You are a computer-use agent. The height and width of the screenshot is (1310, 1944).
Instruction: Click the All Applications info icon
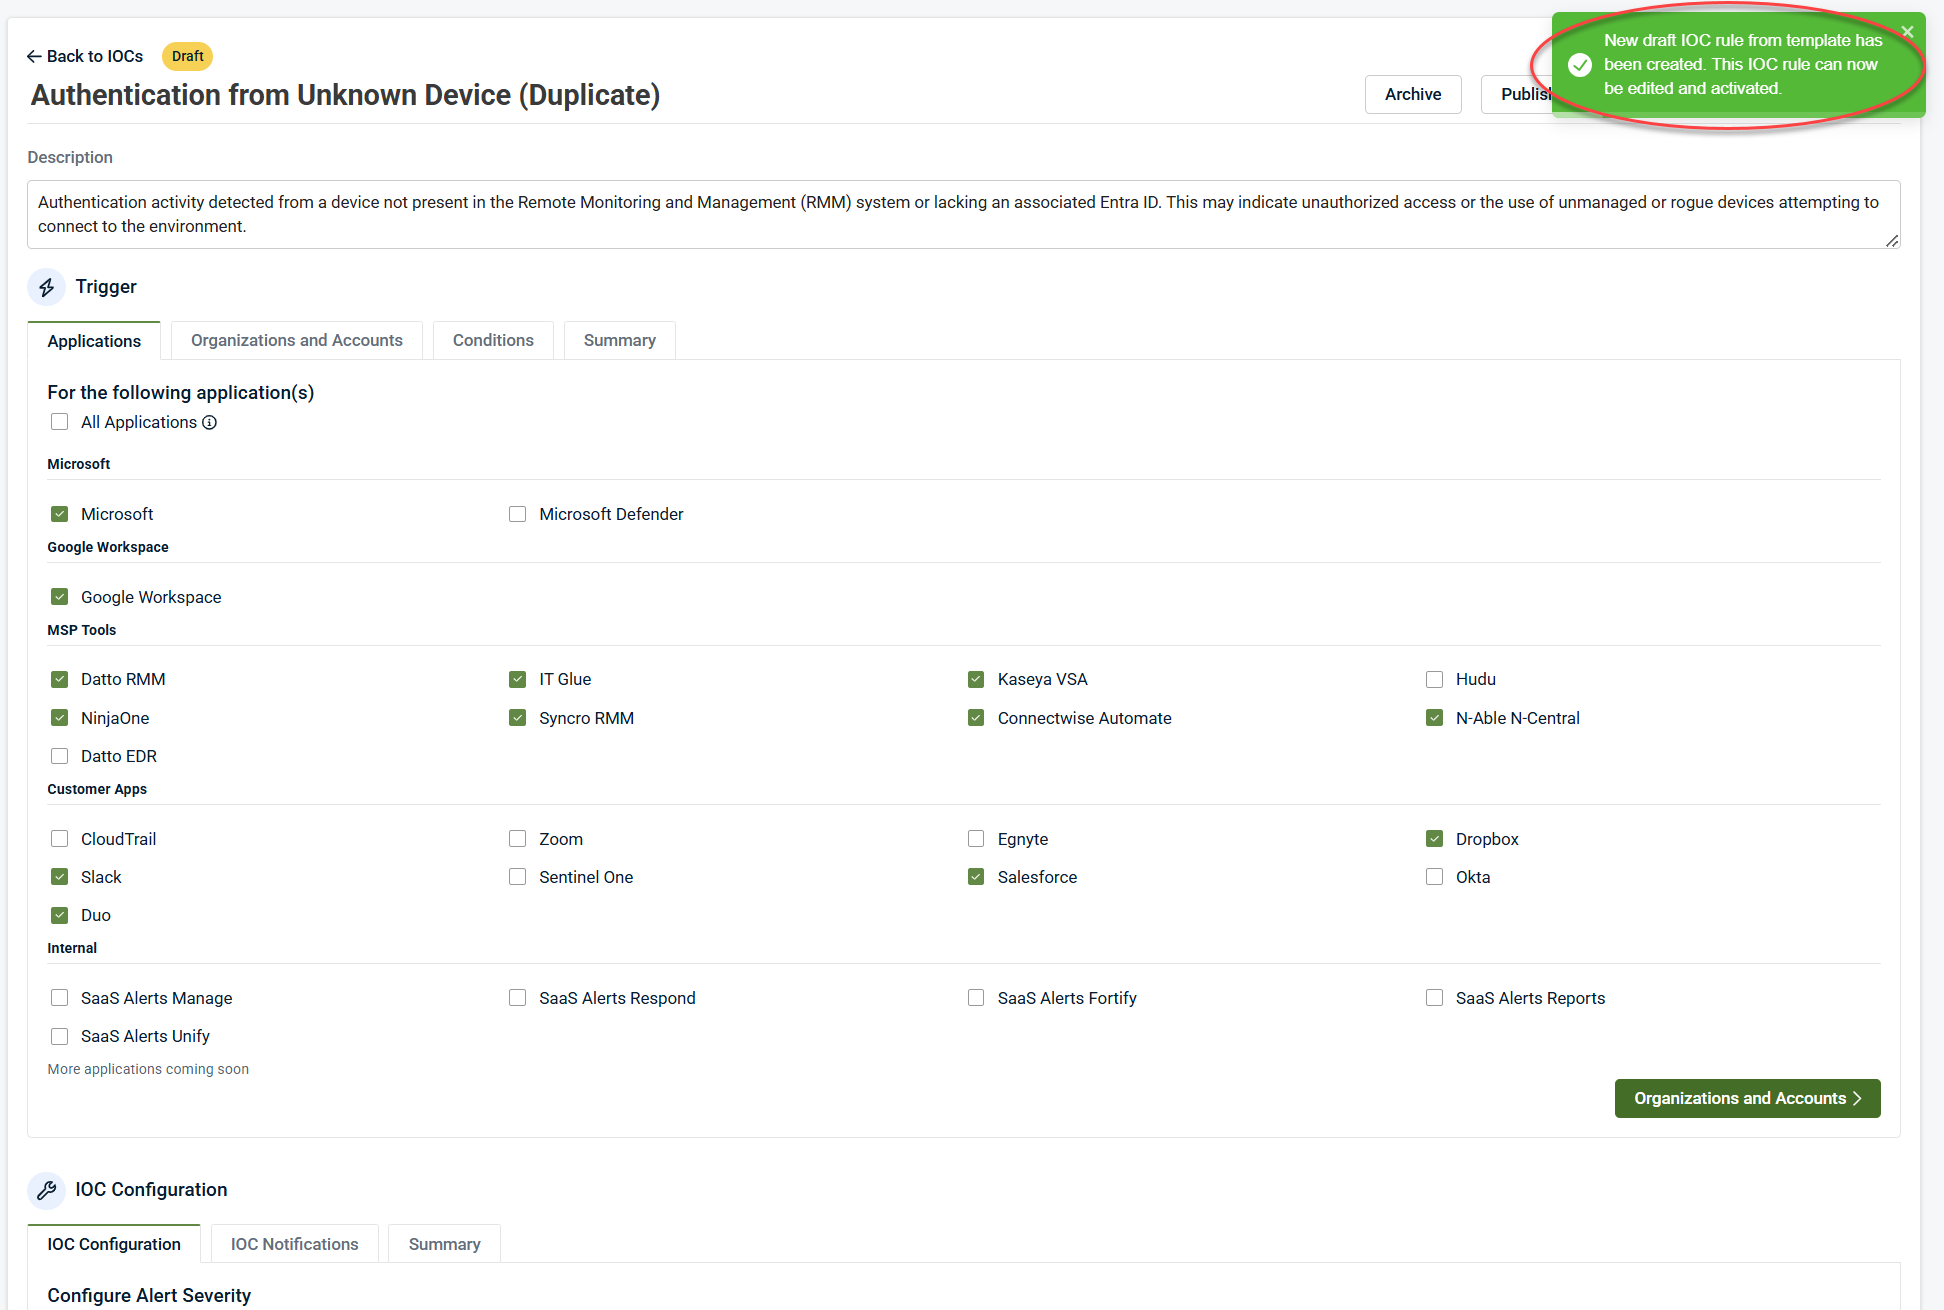click(x=209, y=422)
